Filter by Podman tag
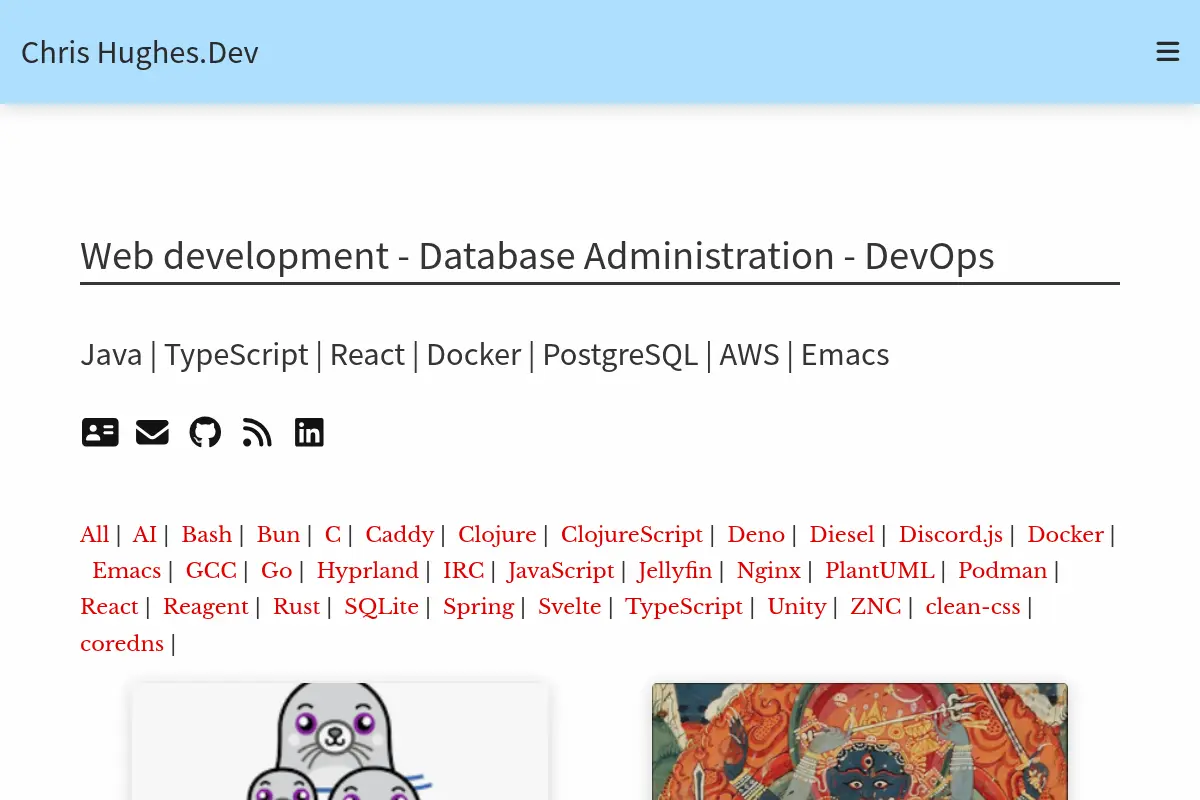The width and height of the screenshot is (1200, 800). pyautogui.click(x=1002, y=570)
